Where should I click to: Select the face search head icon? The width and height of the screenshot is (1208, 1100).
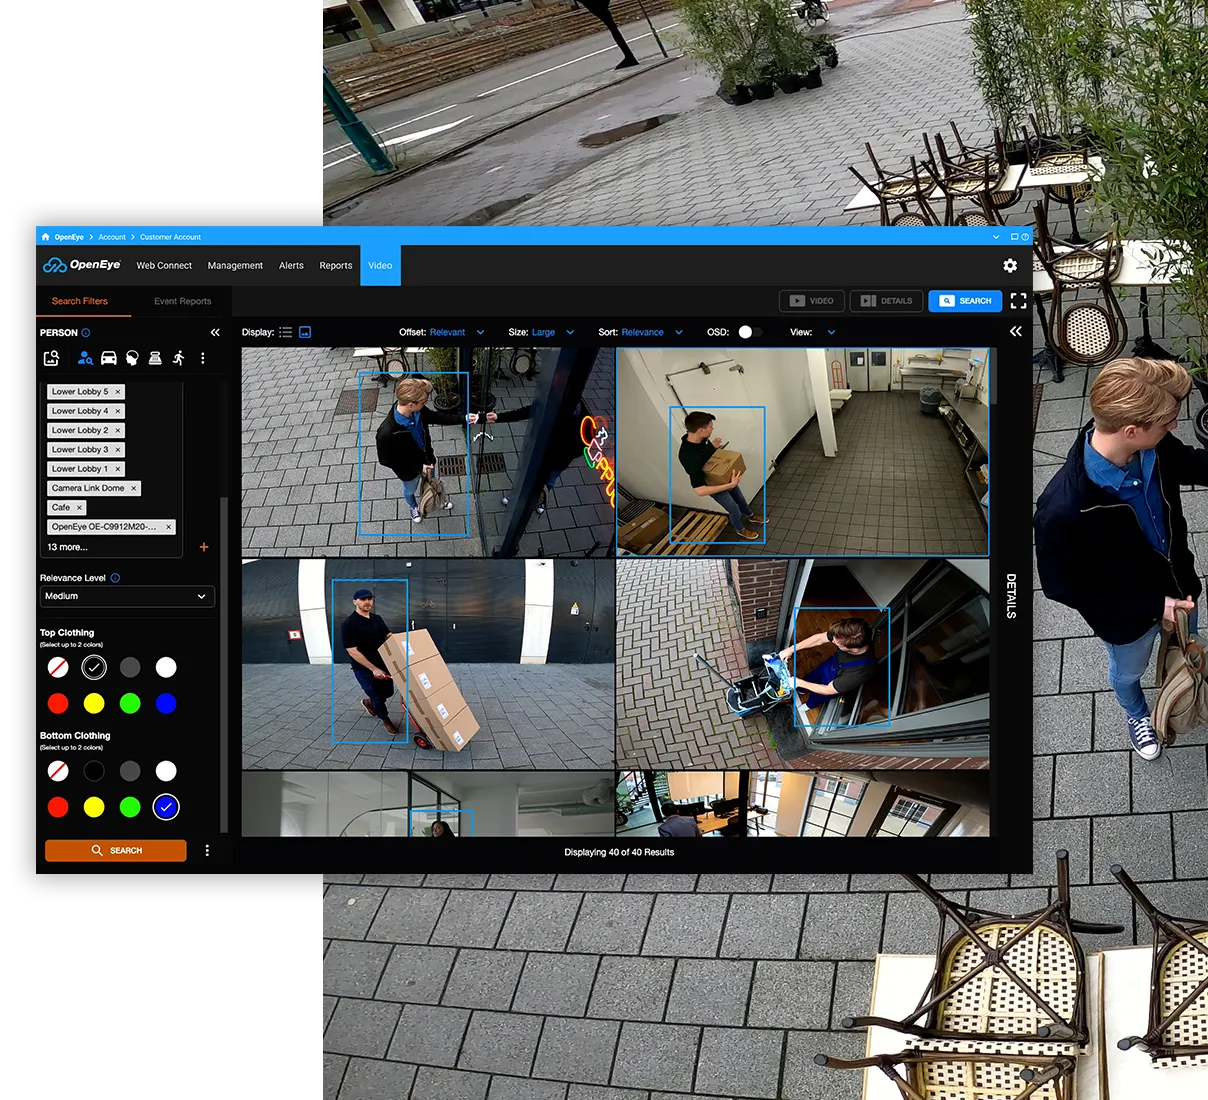[x=132, y=358]
